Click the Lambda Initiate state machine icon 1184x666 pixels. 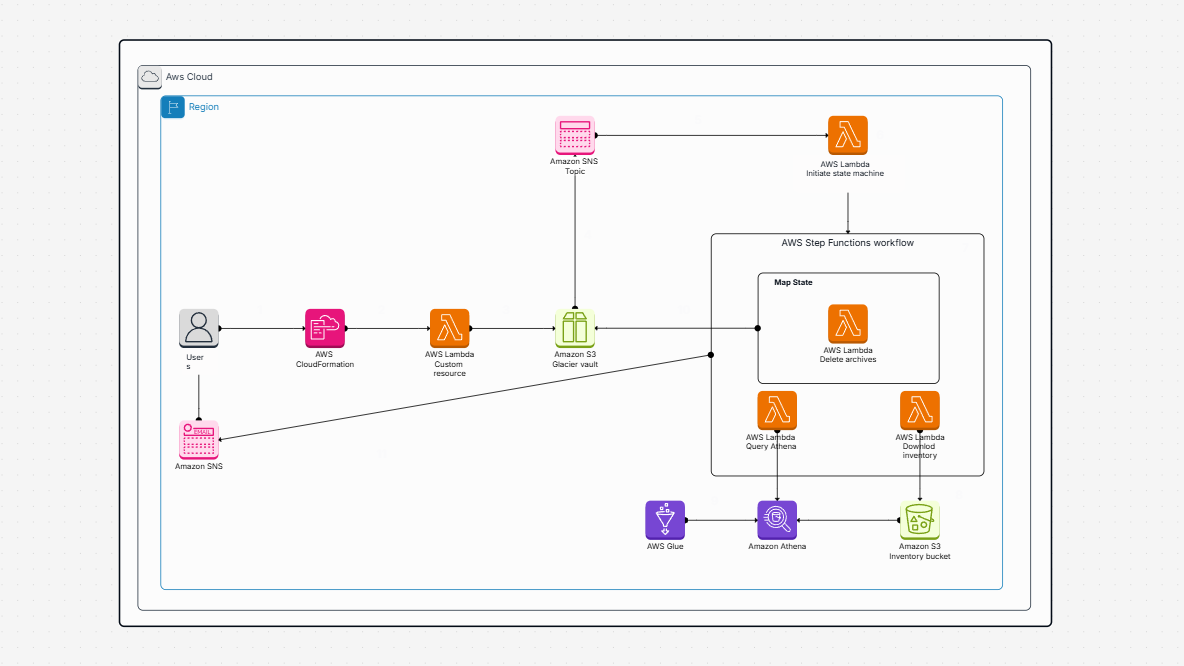[x=847, y=135]
